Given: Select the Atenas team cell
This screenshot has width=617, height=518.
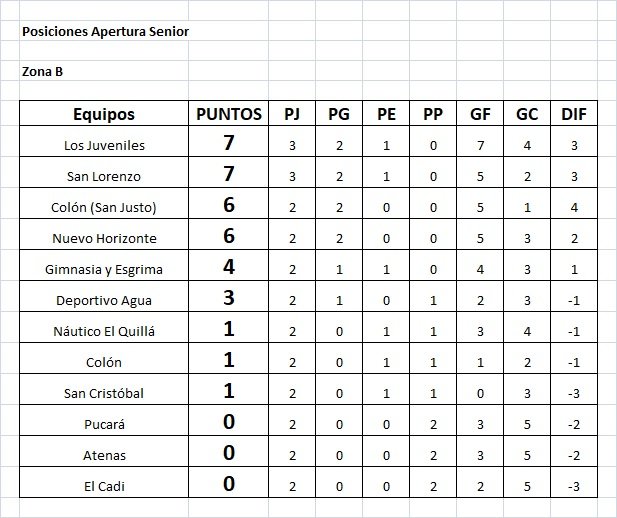Looking at the screenshot, I should coord(104,451).
